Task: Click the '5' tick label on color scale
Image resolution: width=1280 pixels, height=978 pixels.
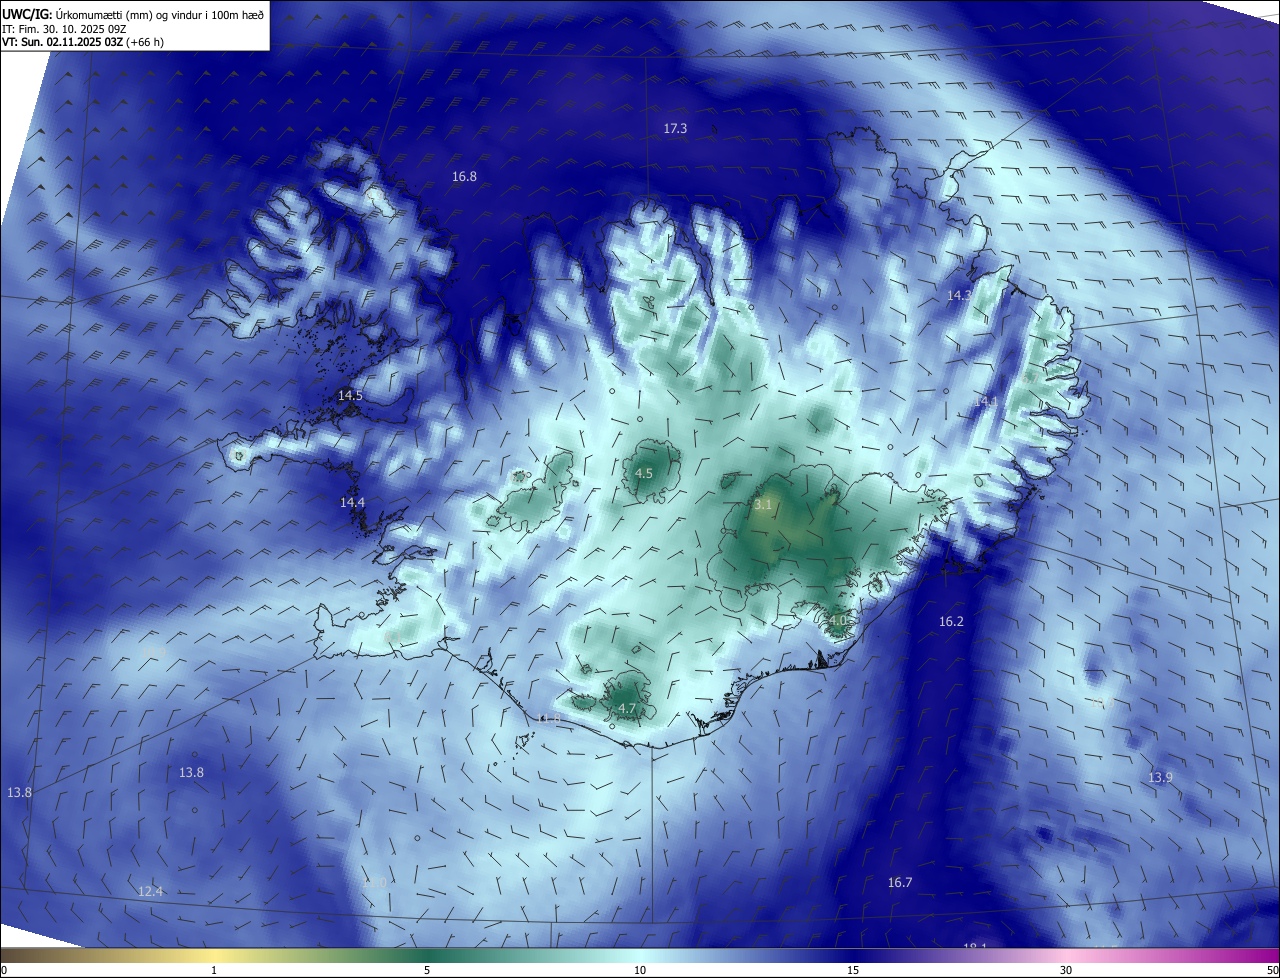Action: (427, 970)
